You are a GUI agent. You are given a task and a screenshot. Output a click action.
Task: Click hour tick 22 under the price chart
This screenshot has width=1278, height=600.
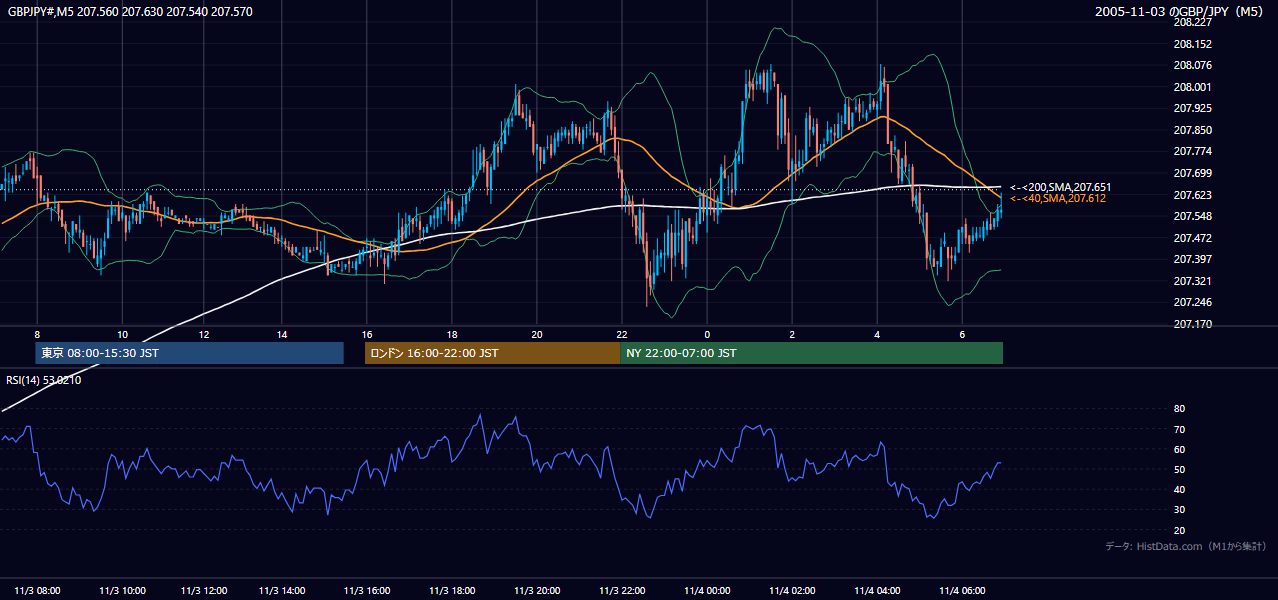point(622,334)
